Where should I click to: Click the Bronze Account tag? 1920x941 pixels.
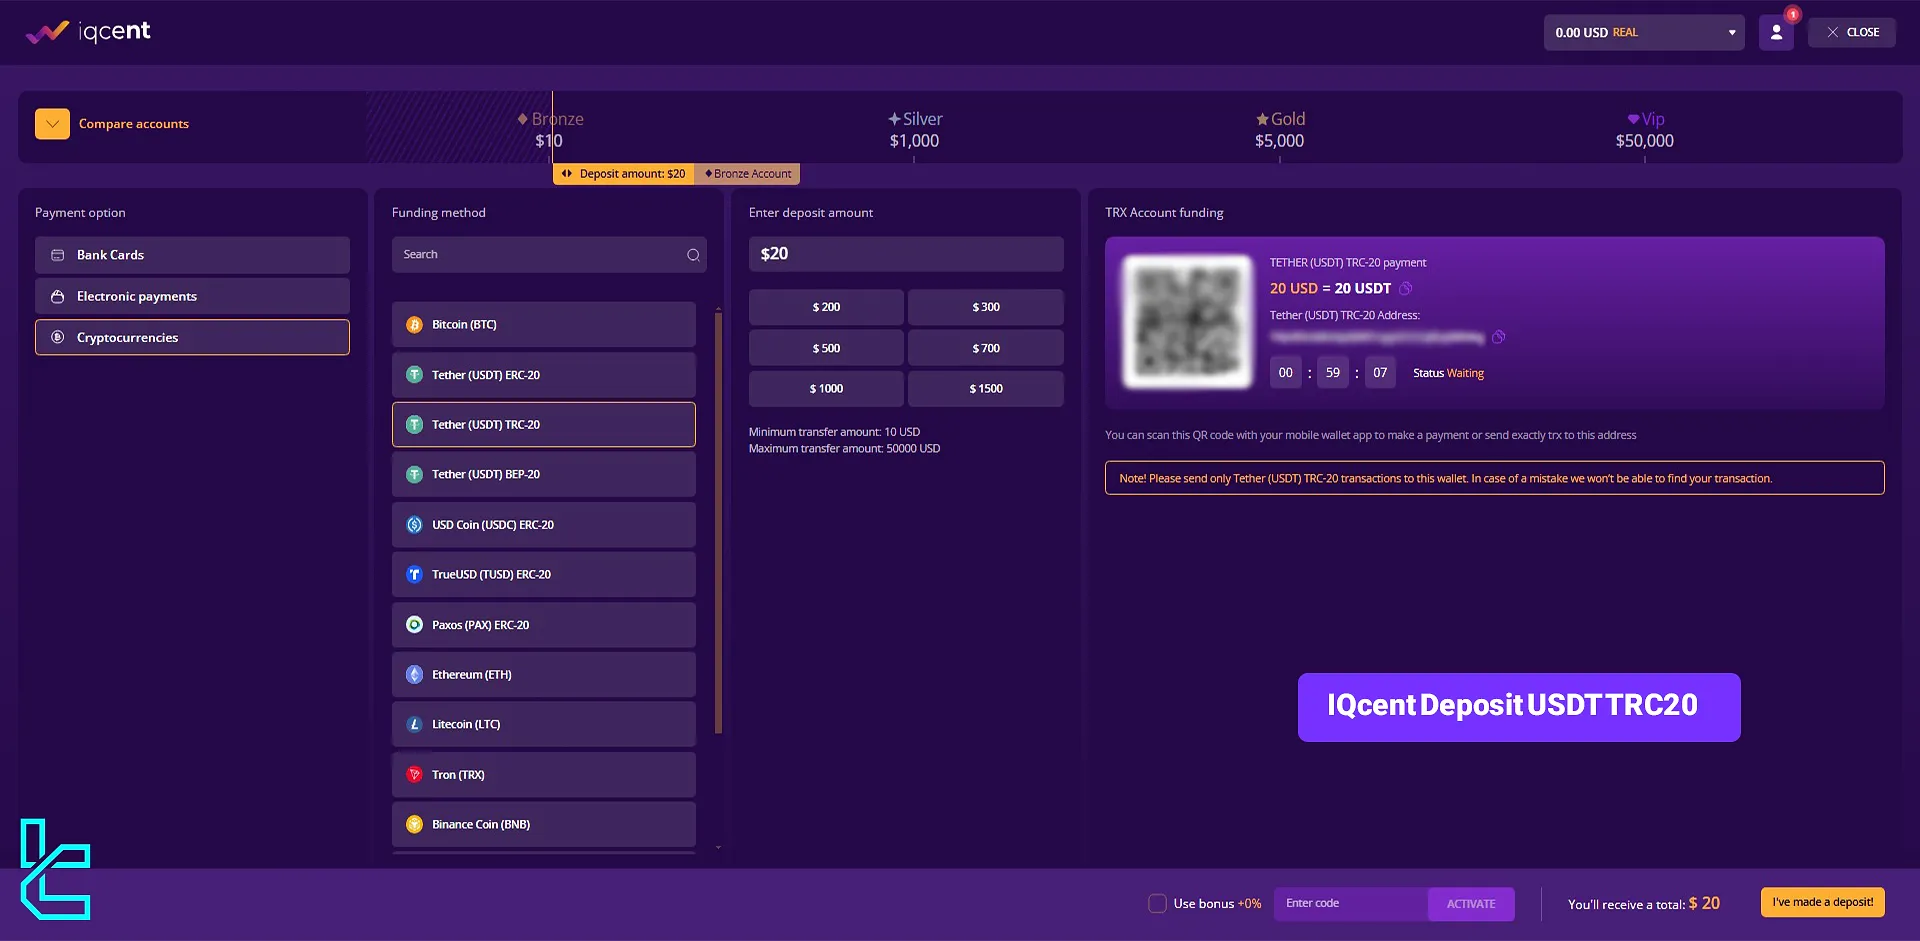pos(748,174)
